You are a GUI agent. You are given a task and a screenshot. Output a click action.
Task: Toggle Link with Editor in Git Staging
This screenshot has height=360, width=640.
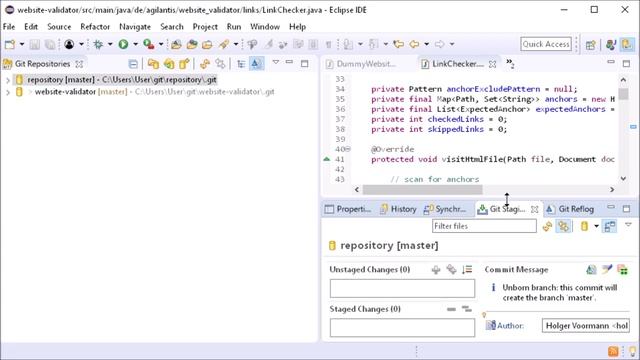pos(564,226)
